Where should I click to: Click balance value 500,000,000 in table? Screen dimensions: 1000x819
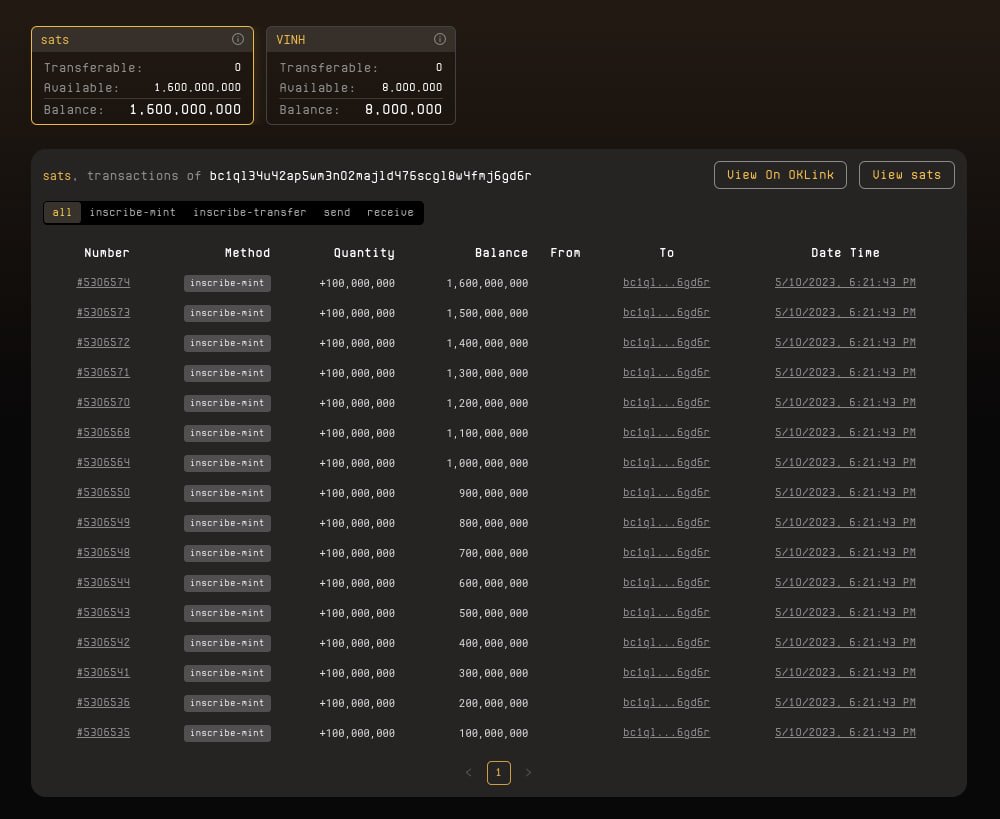point(494,613)
